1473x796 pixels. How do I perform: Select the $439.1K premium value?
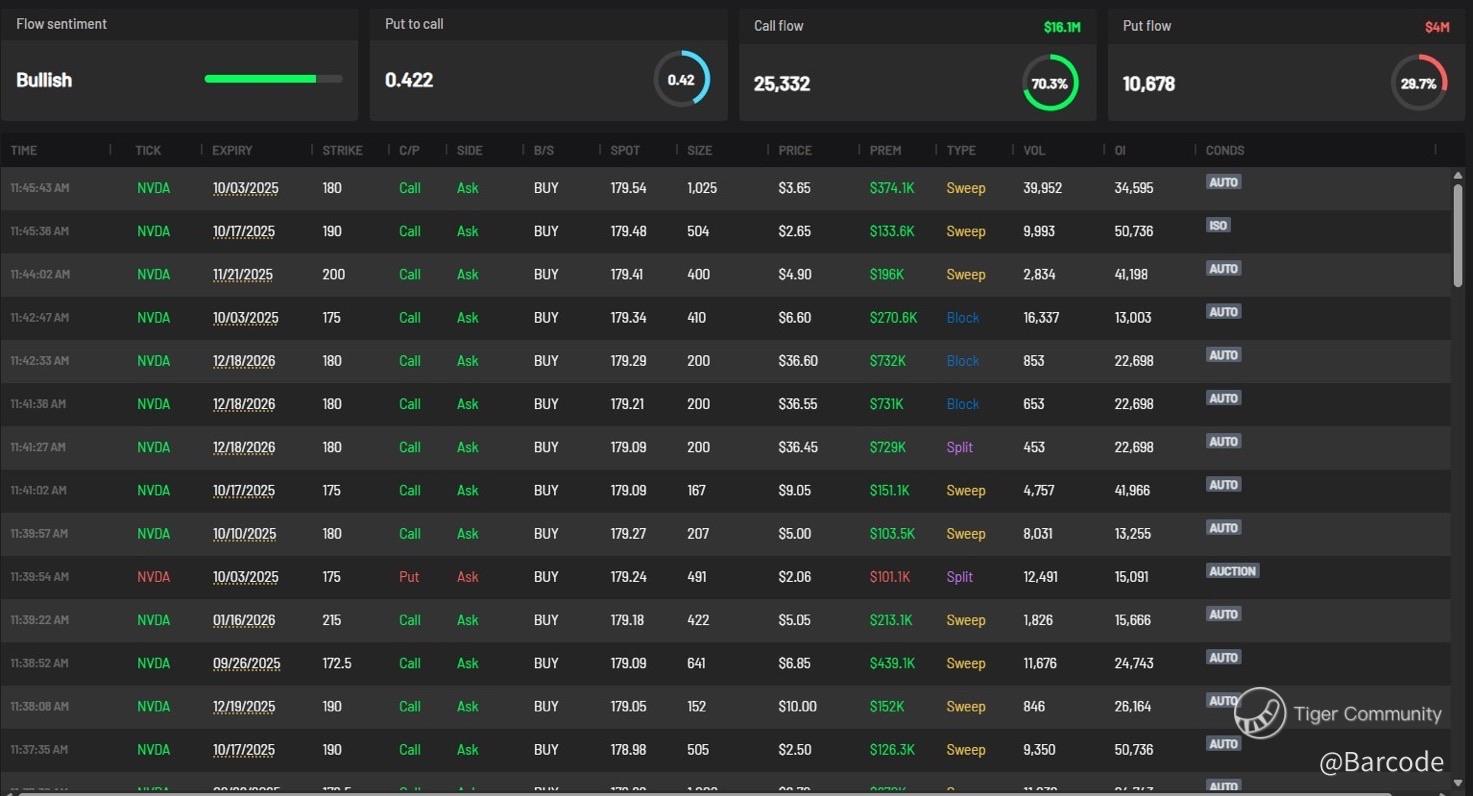(x=892, y=663)
